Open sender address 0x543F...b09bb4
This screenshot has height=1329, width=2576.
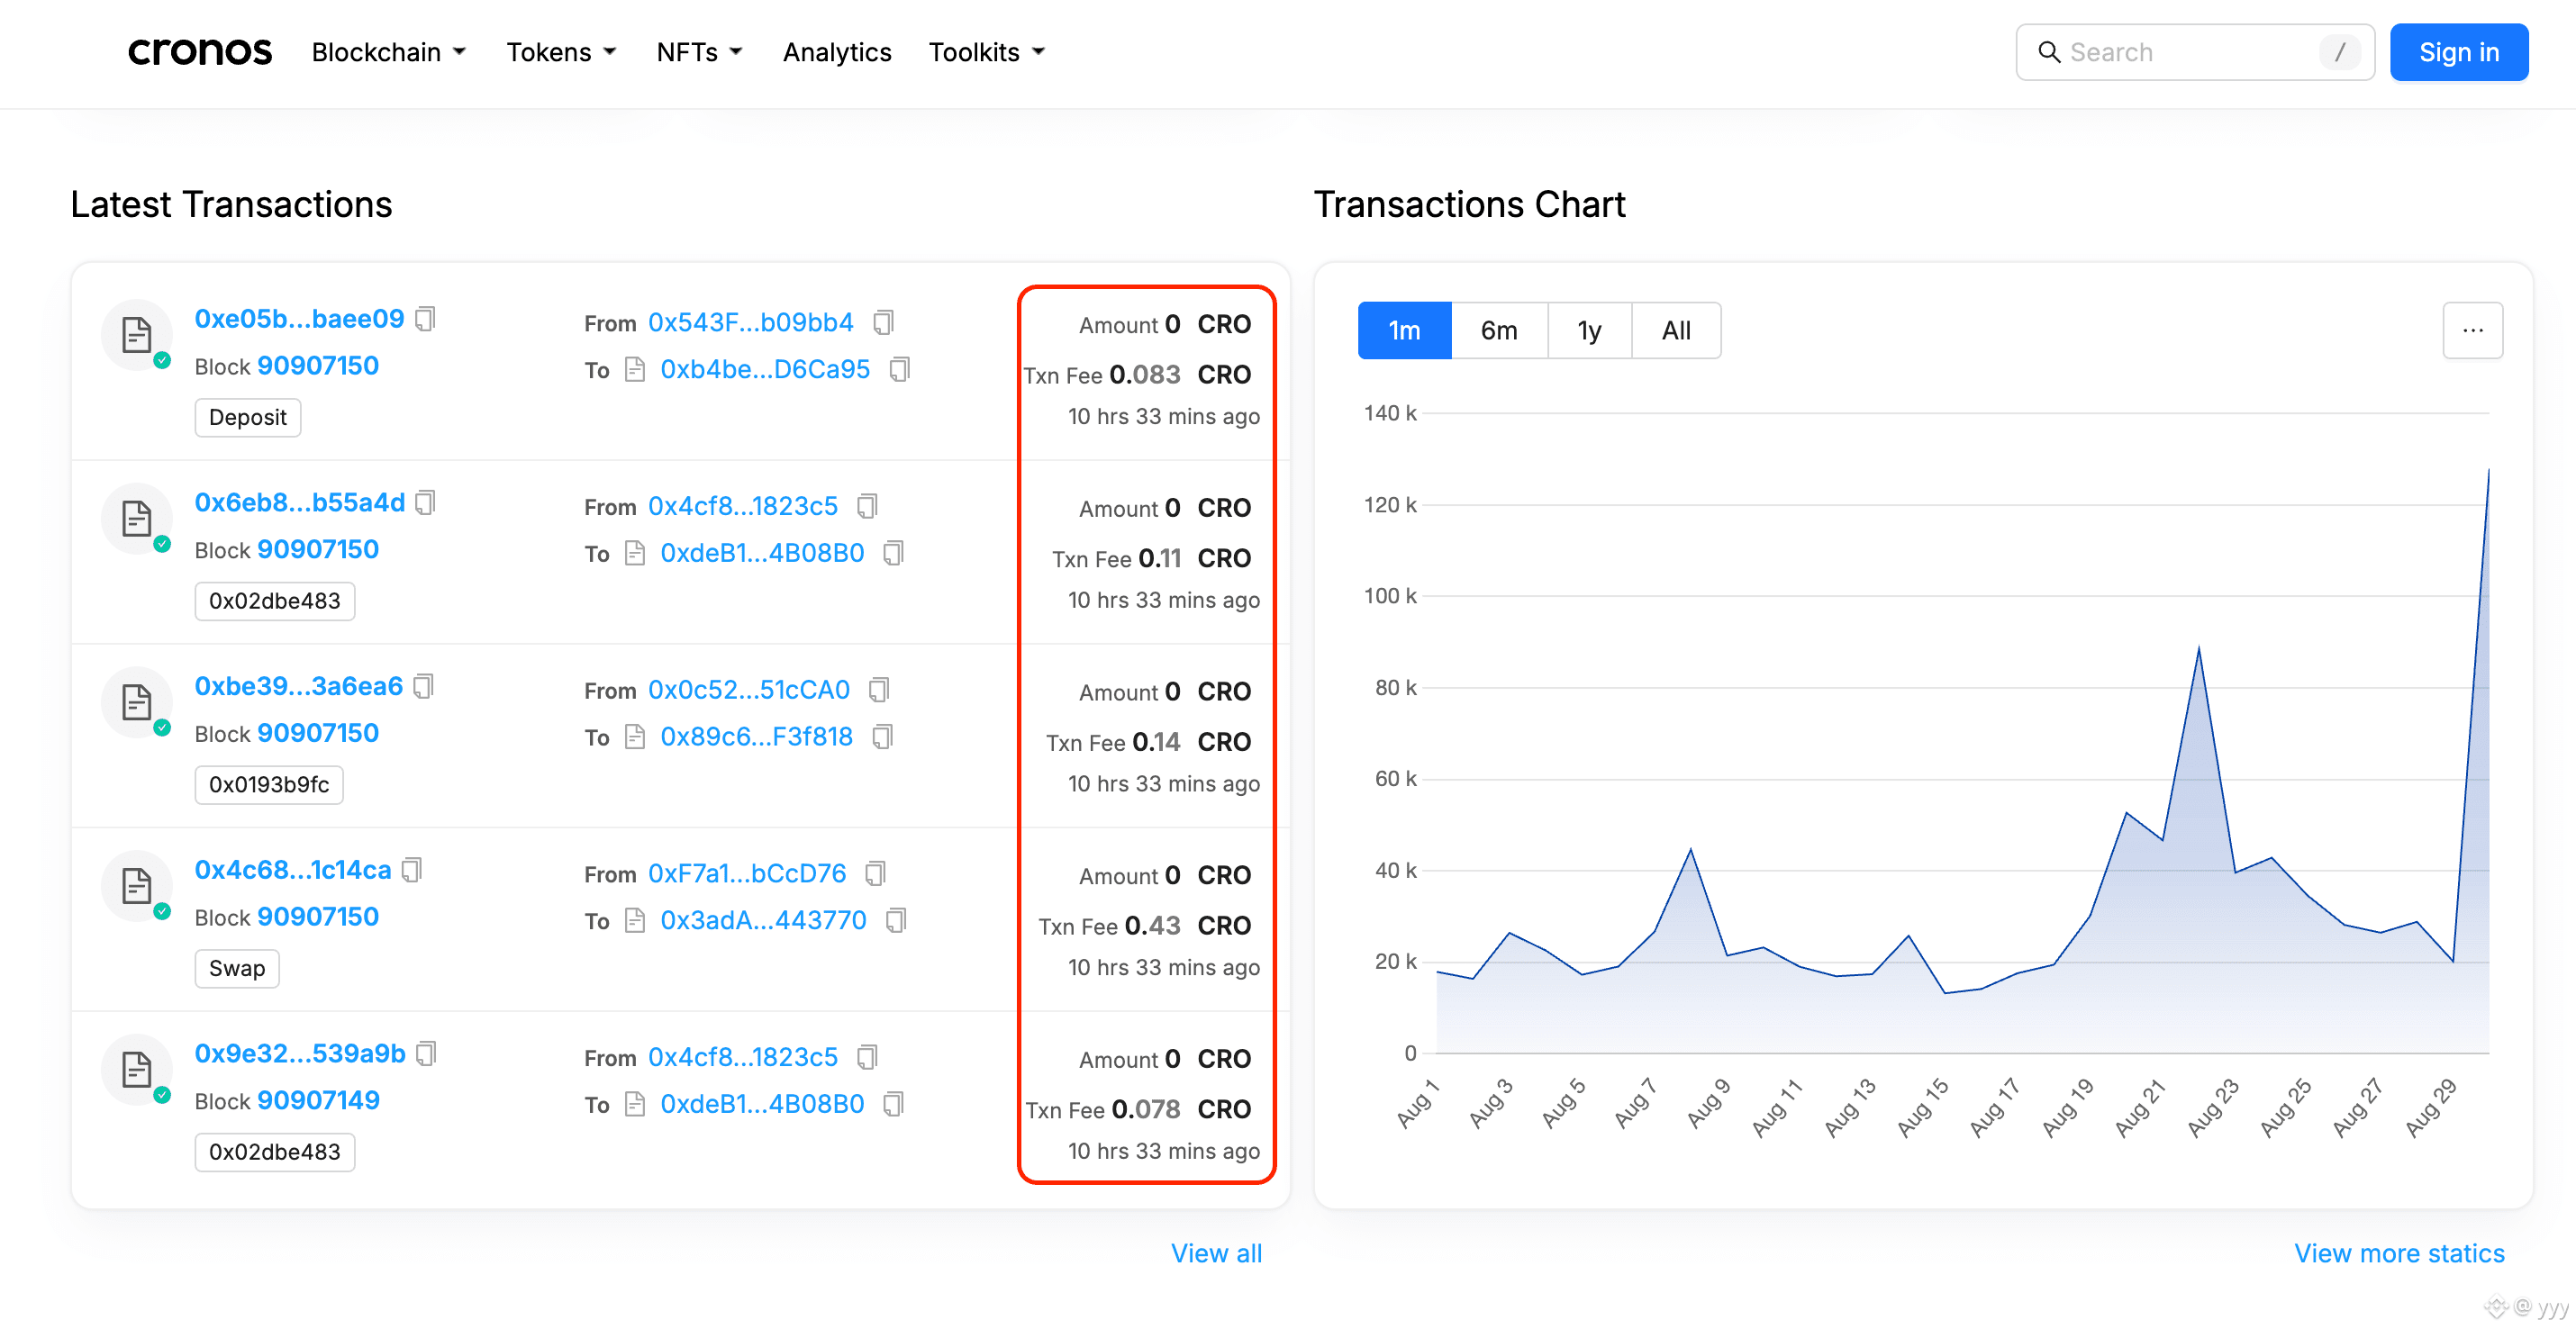pyautogui.click(x=750, y=323)
